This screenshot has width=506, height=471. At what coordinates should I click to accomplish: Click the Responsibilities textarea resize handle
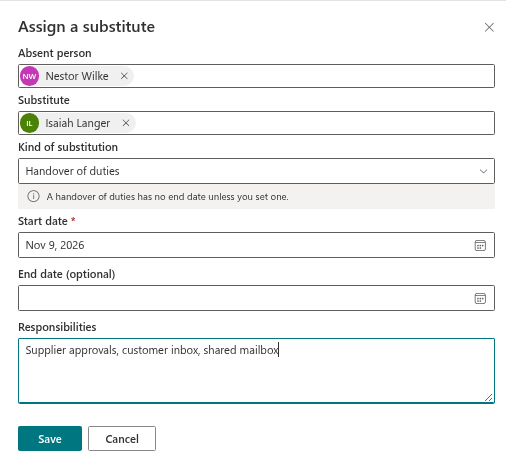(489, 397)
